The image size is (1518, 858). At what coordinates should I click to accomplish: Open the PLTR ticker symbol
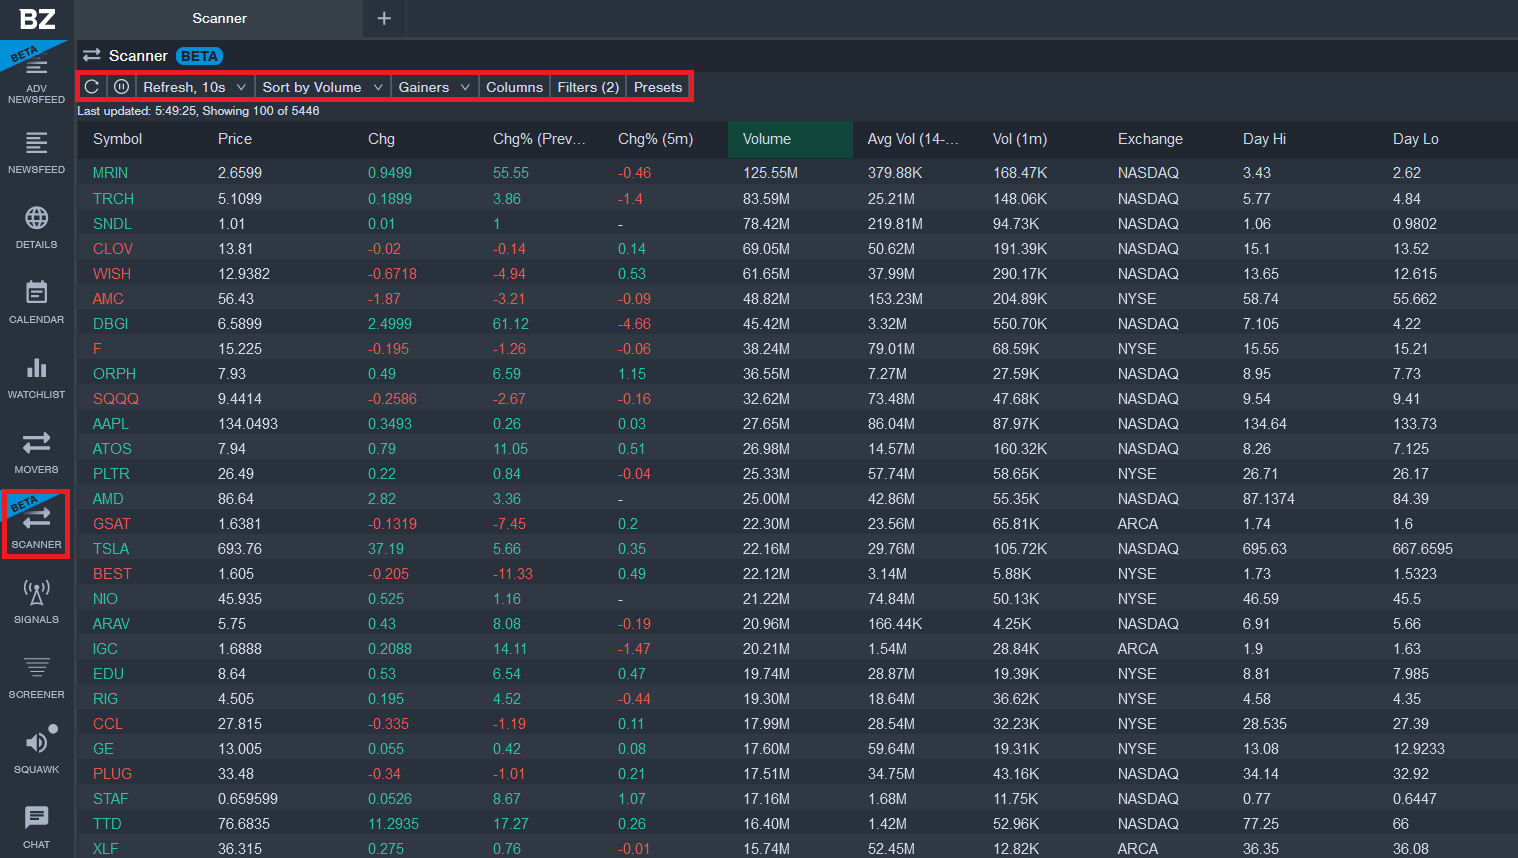(x=111, y=474)
